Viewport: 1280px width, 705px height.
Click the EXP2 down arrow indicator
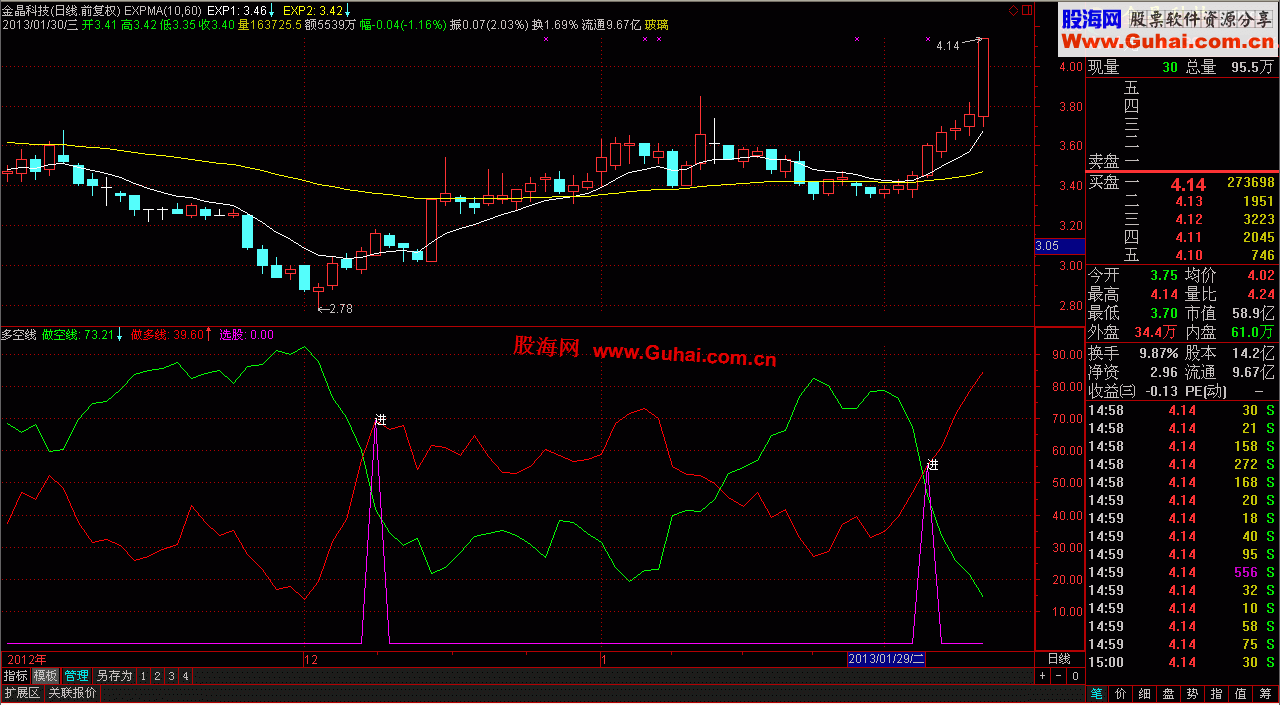(347, 10)
